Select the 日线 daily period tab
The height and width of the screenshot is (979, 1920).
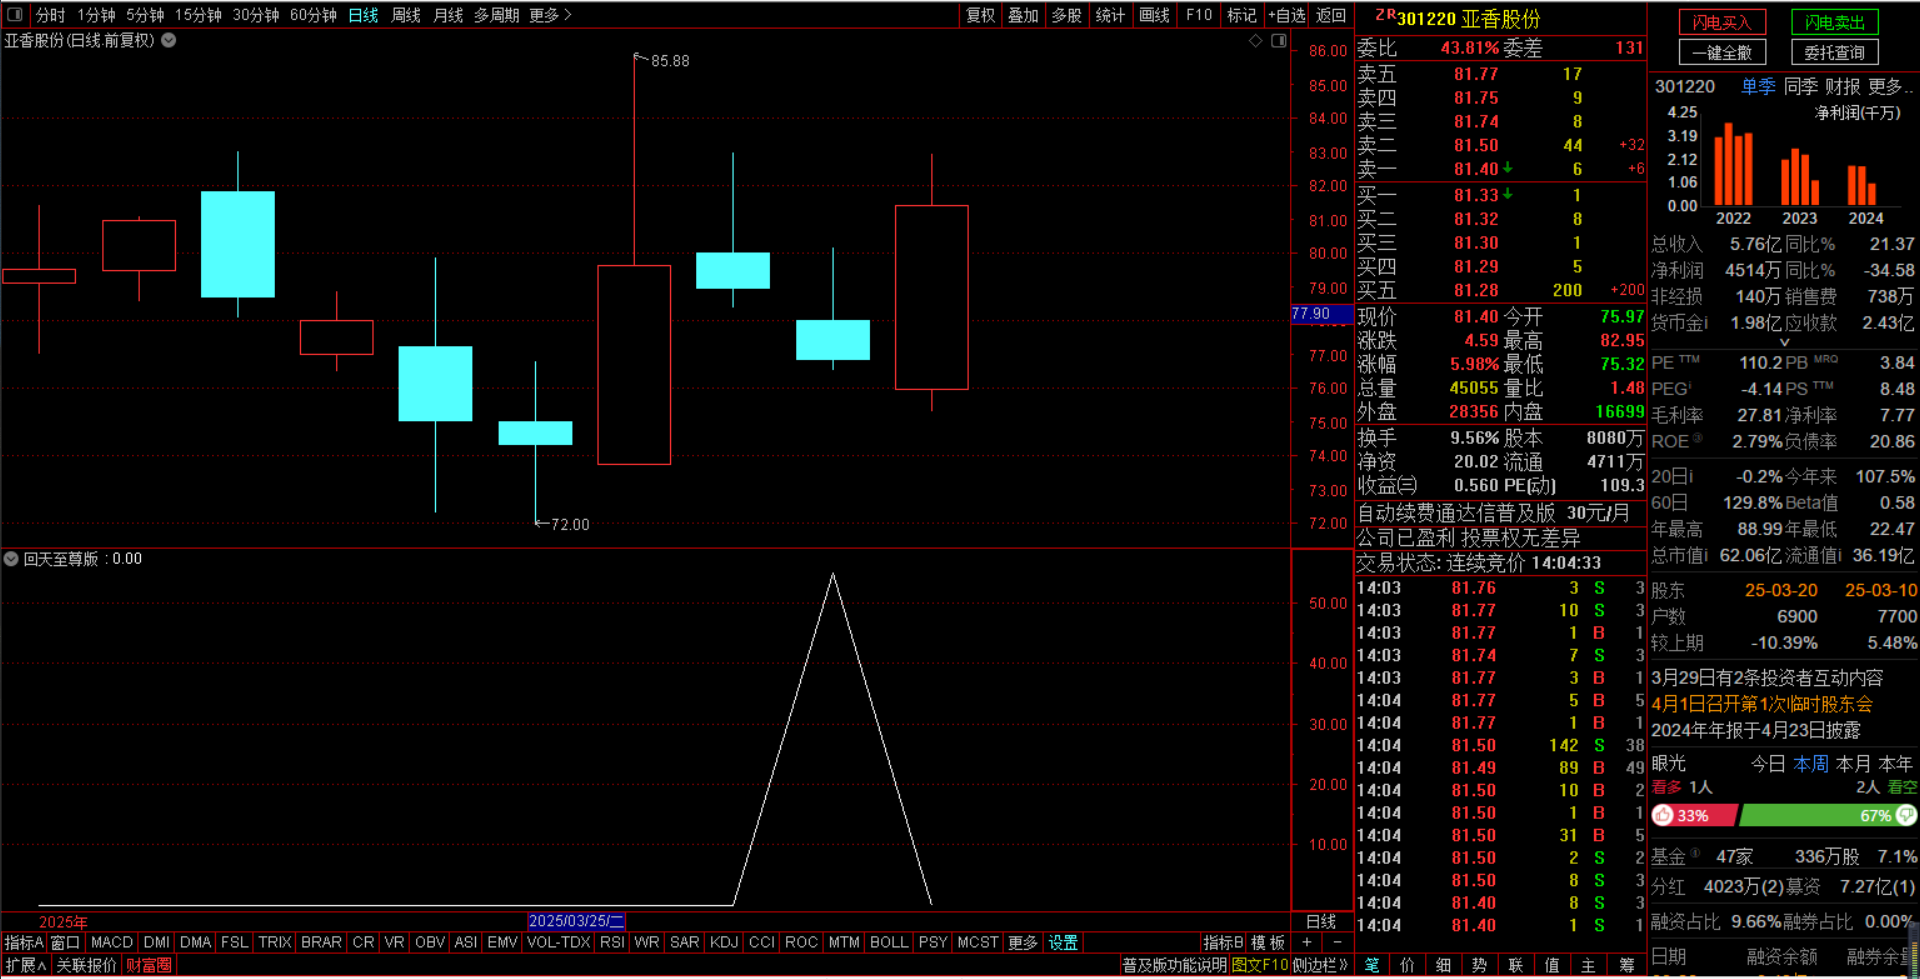click(363, 15)
